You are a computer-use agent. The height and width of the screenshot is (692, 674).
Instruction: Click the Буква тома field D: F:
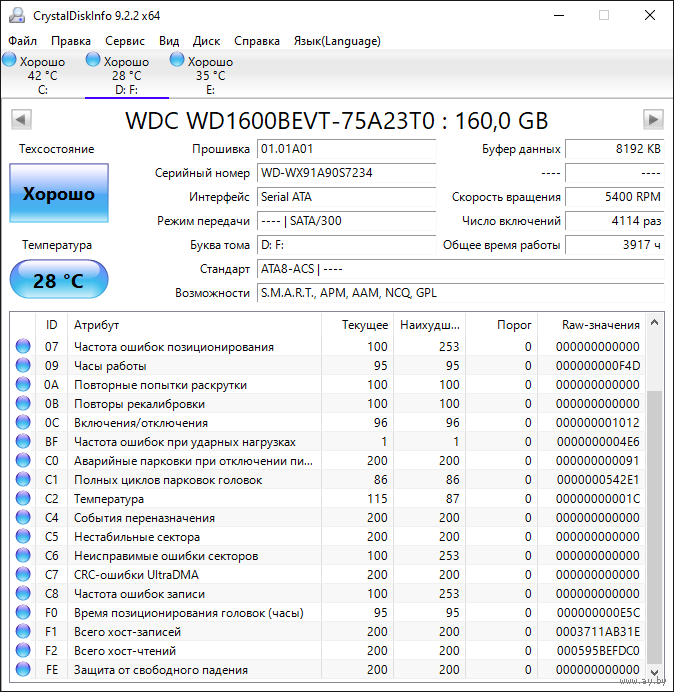point(346,245)
